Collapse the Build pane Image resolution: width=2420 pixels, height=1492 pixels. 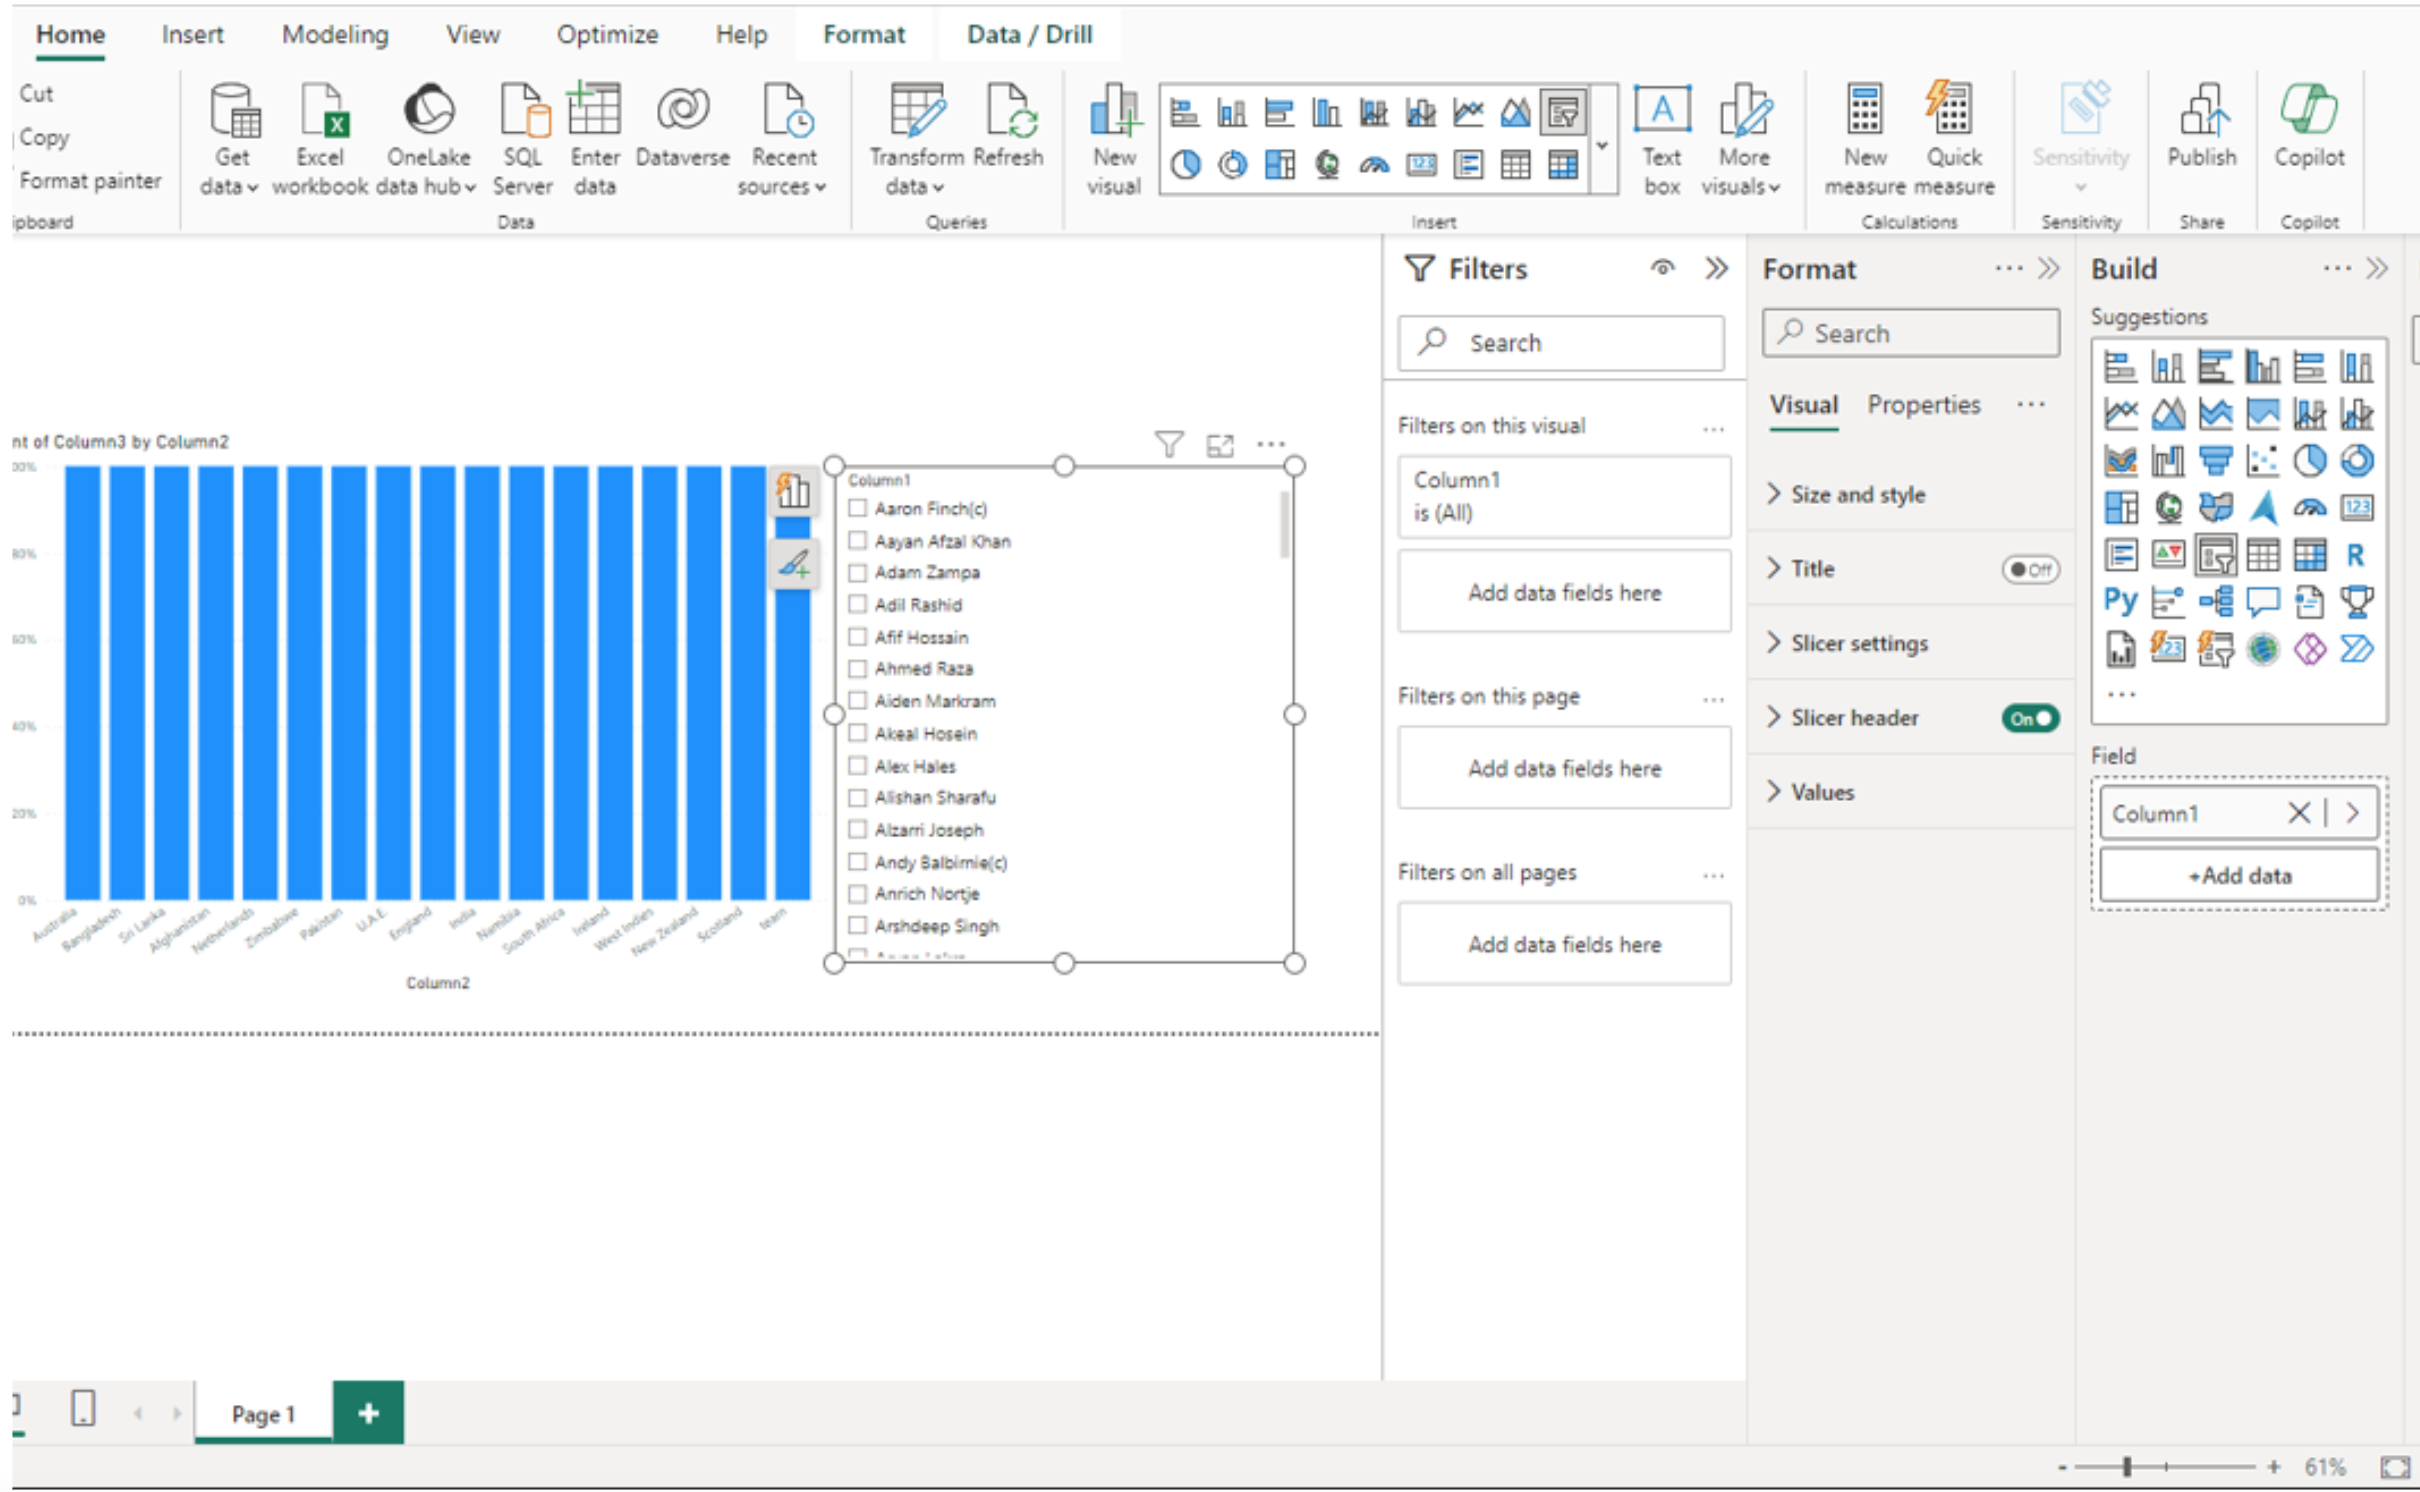[x=2377, y=268]
